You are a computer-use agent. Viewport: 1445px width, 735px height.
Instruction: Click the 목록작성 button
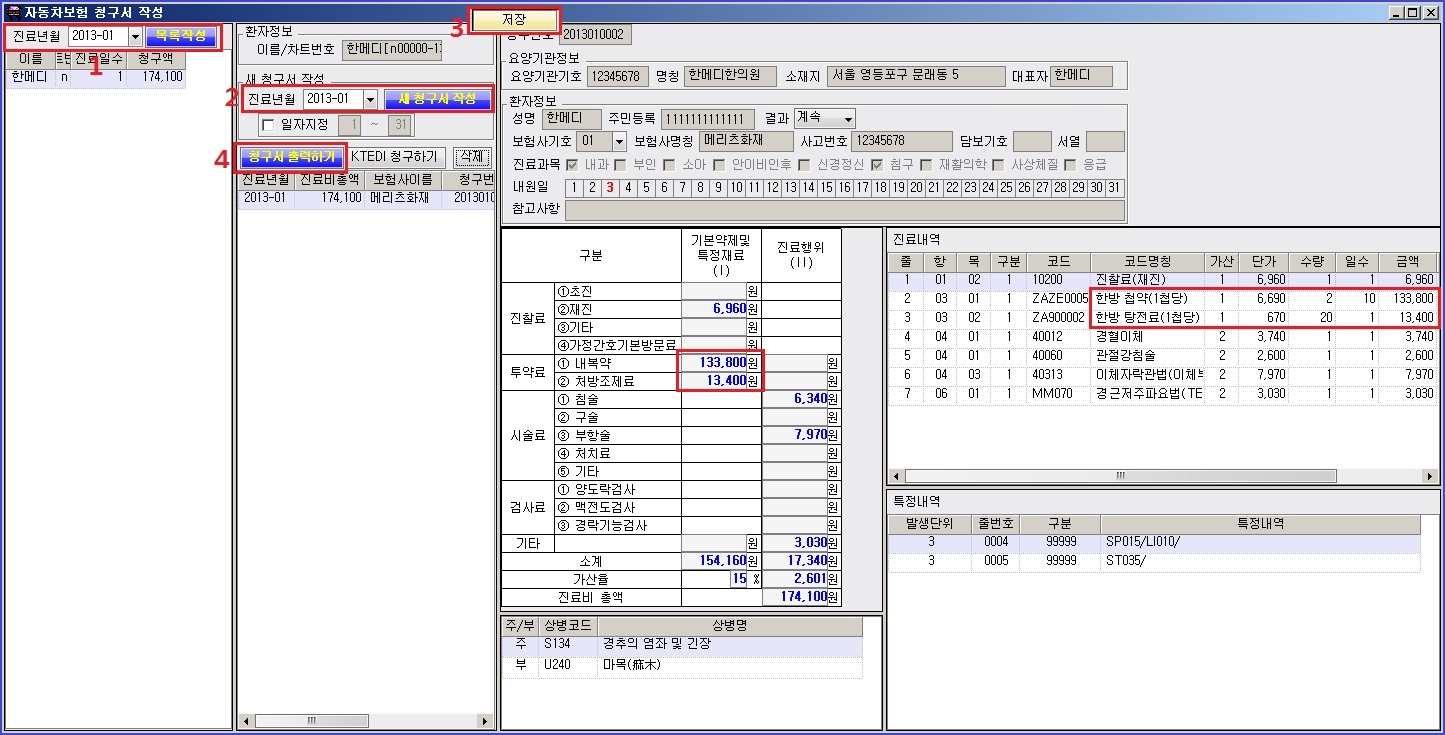point(180,36)
